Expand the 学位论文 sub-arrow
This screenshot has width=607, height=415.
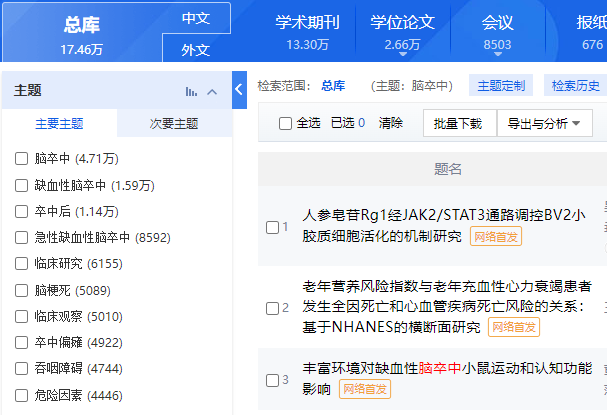403,54
